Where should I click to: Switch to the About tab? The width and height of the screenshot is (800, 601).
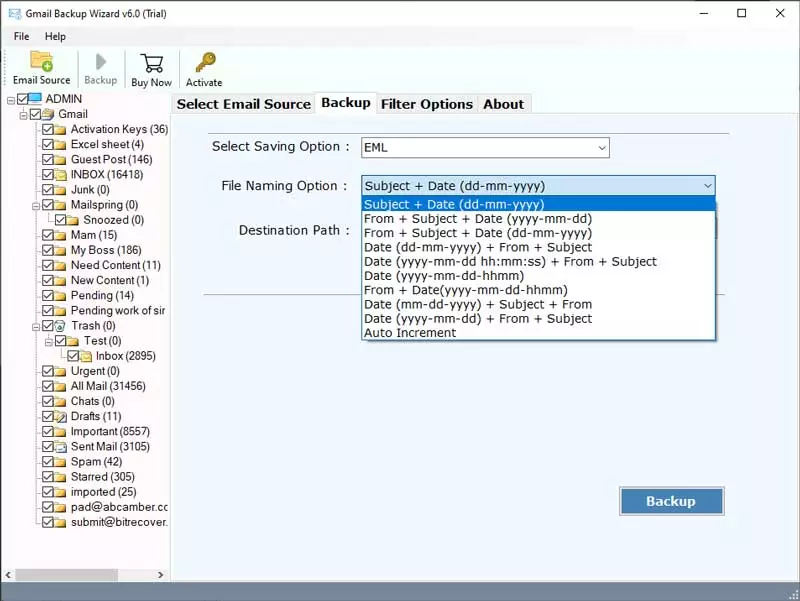(x=504, y=104)
